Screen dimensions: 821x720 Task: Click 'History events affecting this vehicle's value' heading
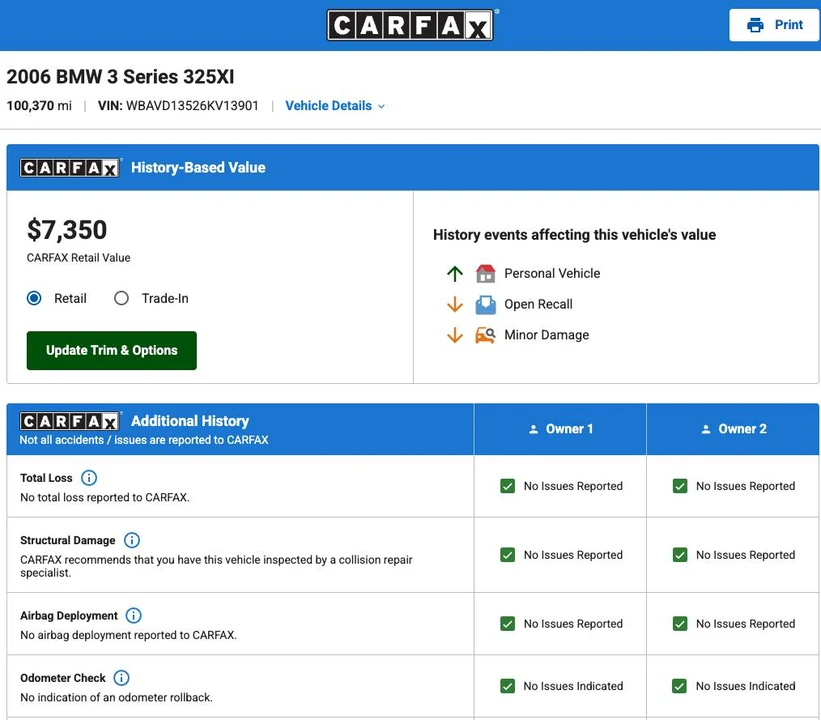(574, 235)
